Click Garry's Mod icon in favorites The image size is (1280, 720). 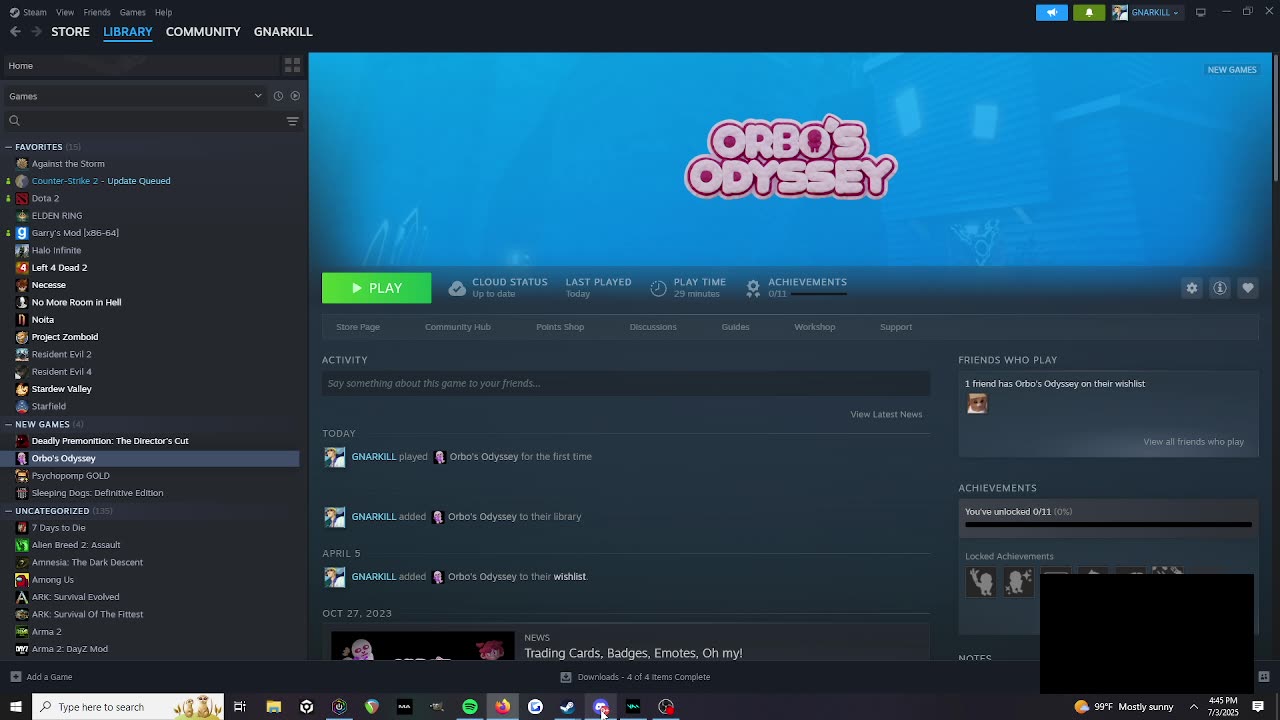[22, 233]
